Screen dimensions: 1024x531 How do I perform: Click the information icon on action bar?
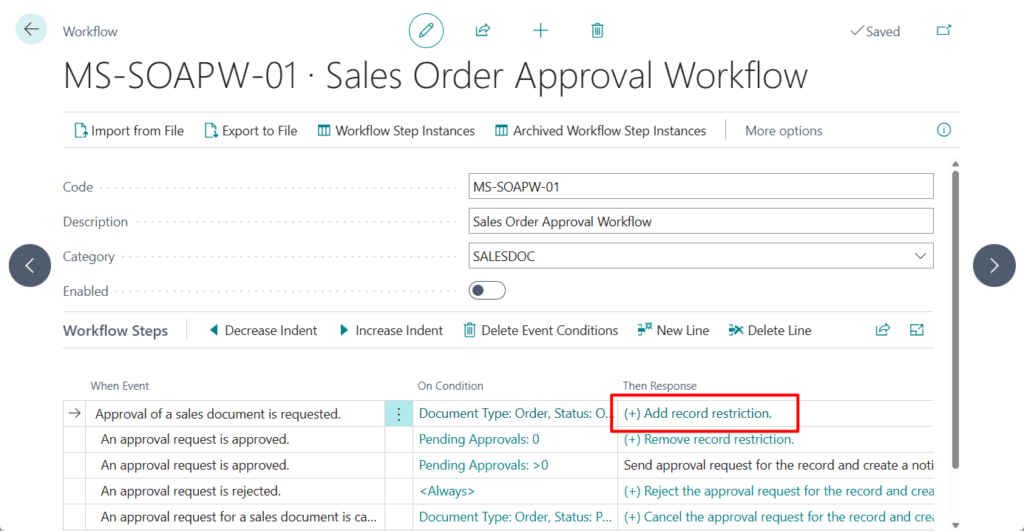coord(943,130)
